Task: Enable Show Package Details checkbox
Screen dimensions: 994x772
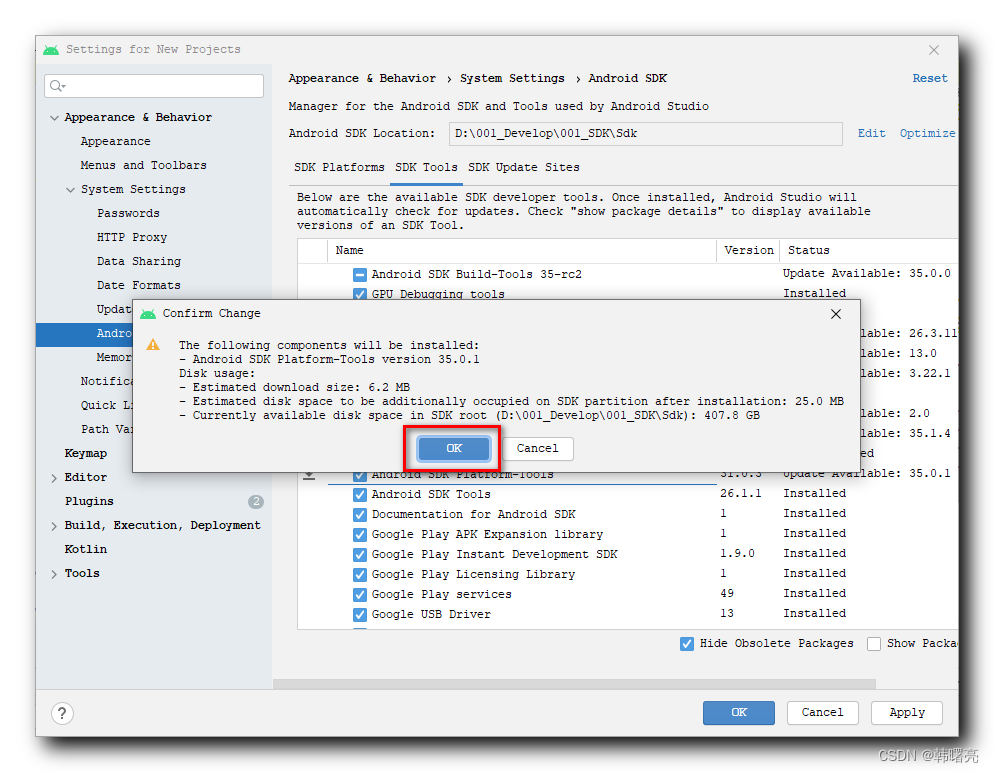Action: 874,644
